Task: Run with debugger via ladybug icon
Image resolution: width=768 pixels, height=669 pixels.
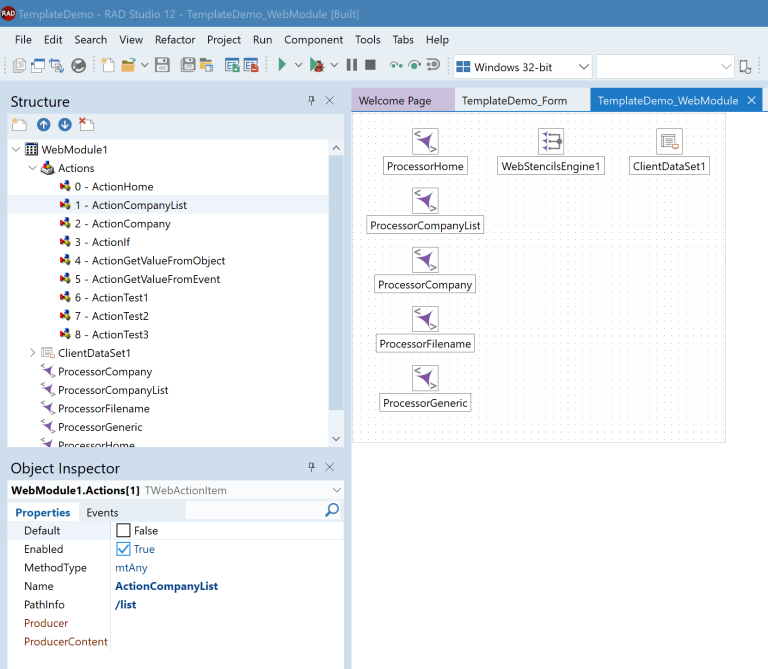Action: click(316, 65)
